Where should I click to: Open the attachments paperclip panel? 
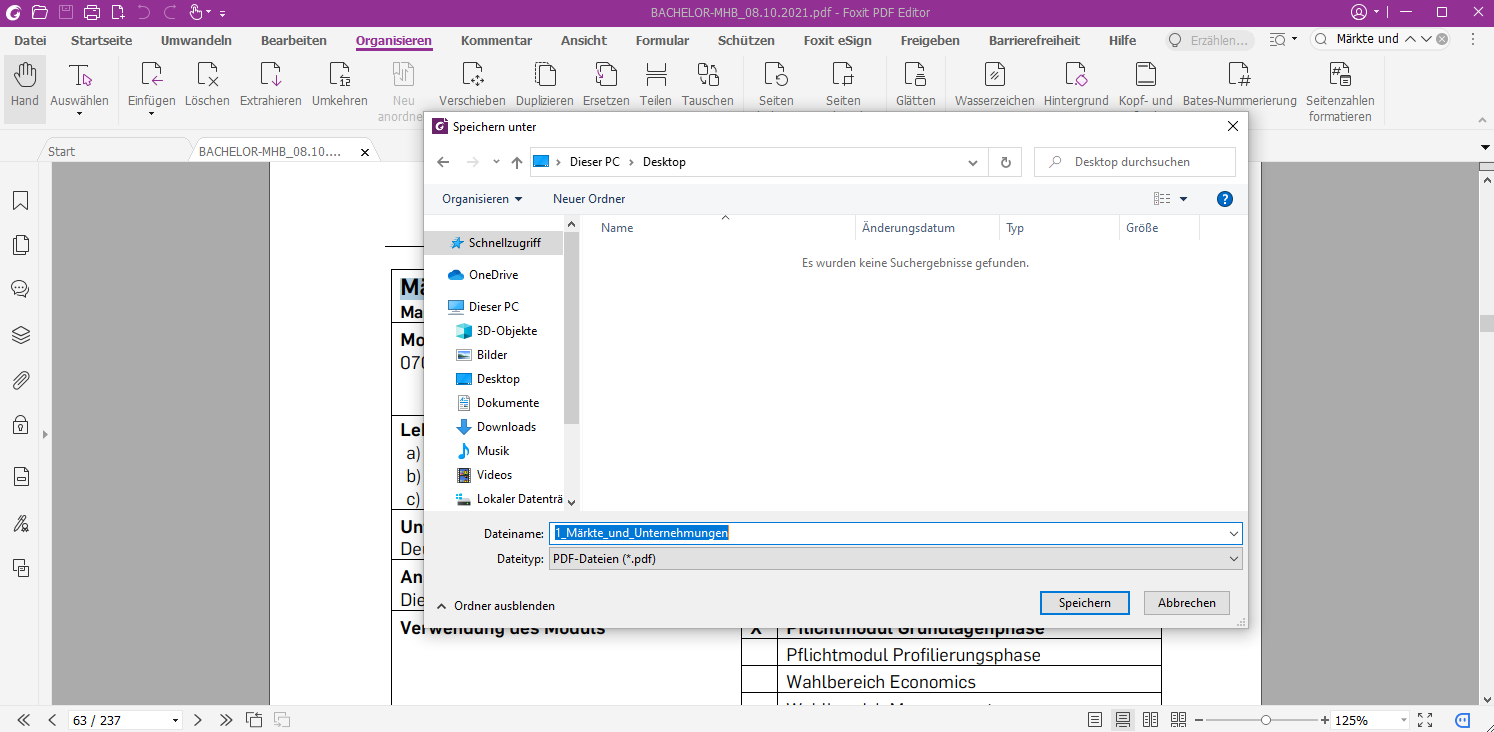20,380
